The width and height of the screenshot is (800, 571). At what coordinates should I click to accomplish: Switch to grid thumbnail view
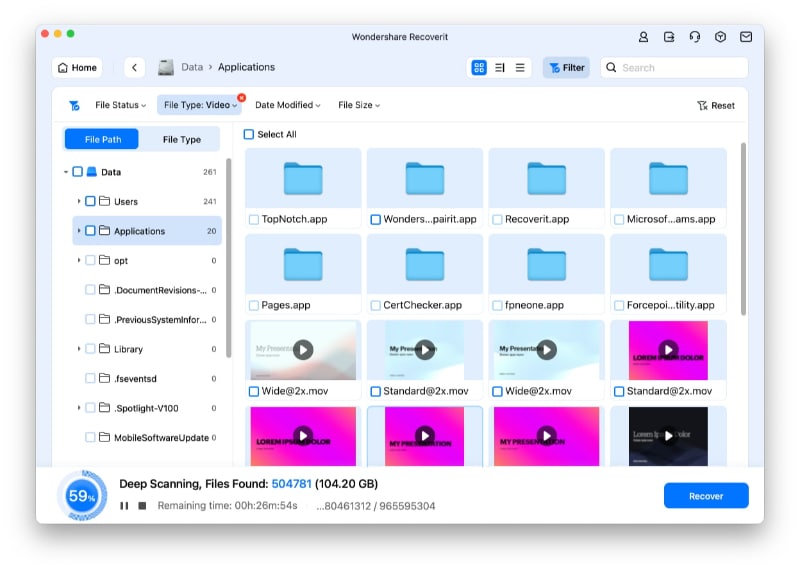click(x=479, y=67)
